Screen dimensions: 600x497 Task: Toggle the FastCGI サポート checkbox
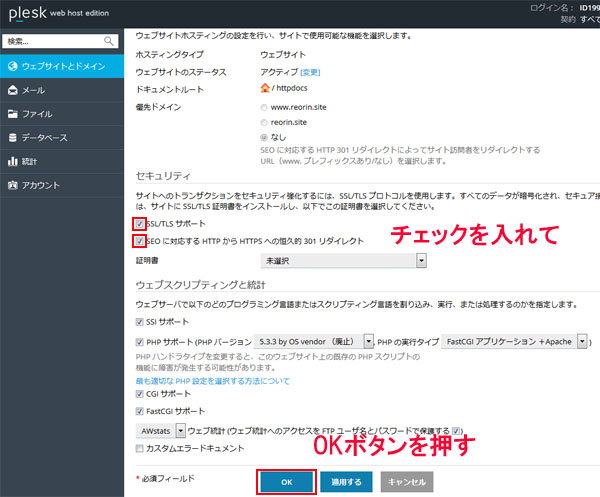point(140,411)
